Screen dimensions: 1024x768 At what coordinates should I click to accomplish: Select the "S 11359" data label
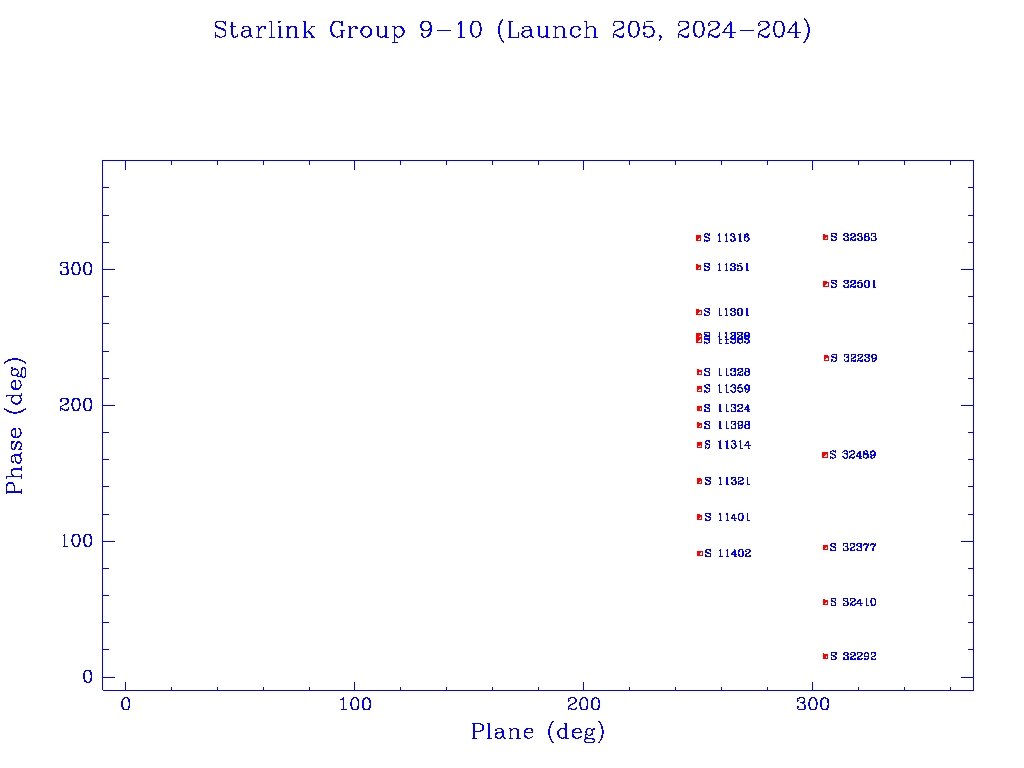click(x=728, y=389)
